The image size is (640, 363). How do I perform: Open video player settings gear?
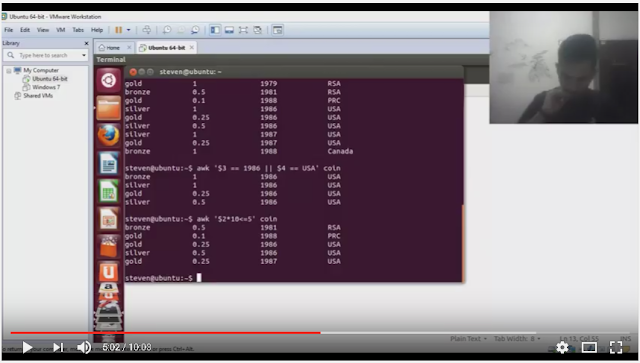pyautogui.click(x=562, y=347)
